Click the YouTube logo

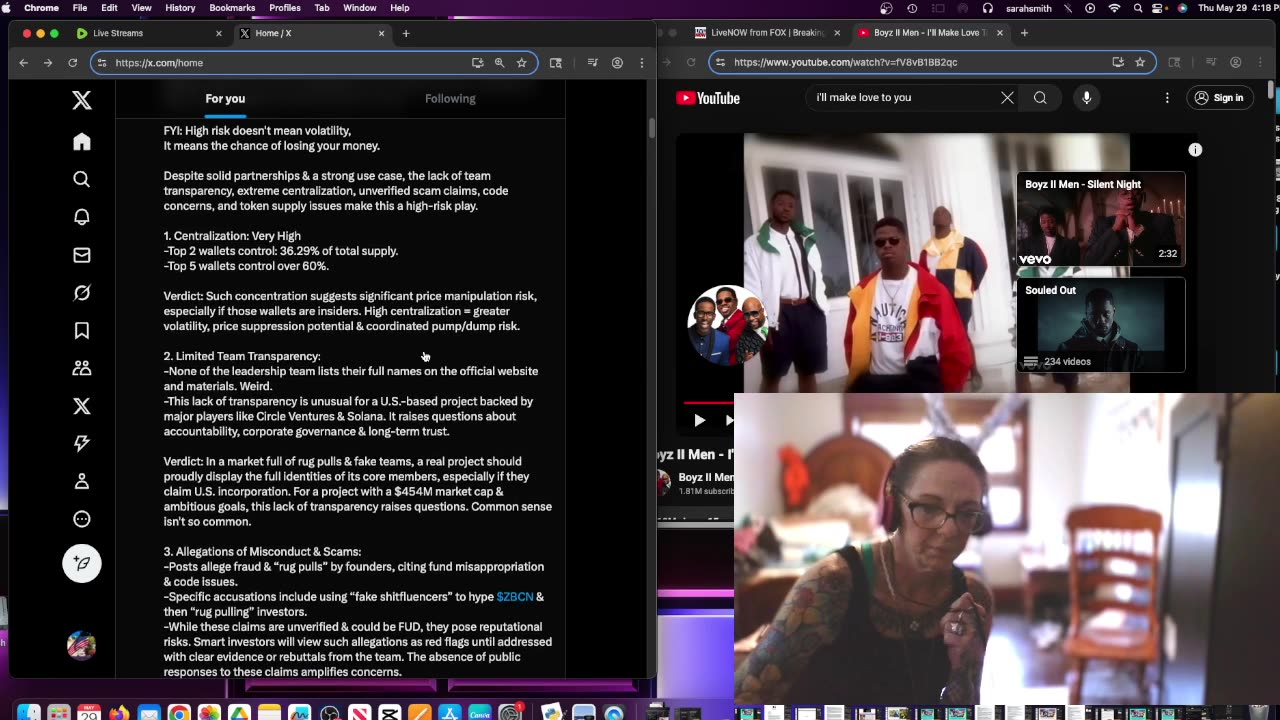click(708, 98)
